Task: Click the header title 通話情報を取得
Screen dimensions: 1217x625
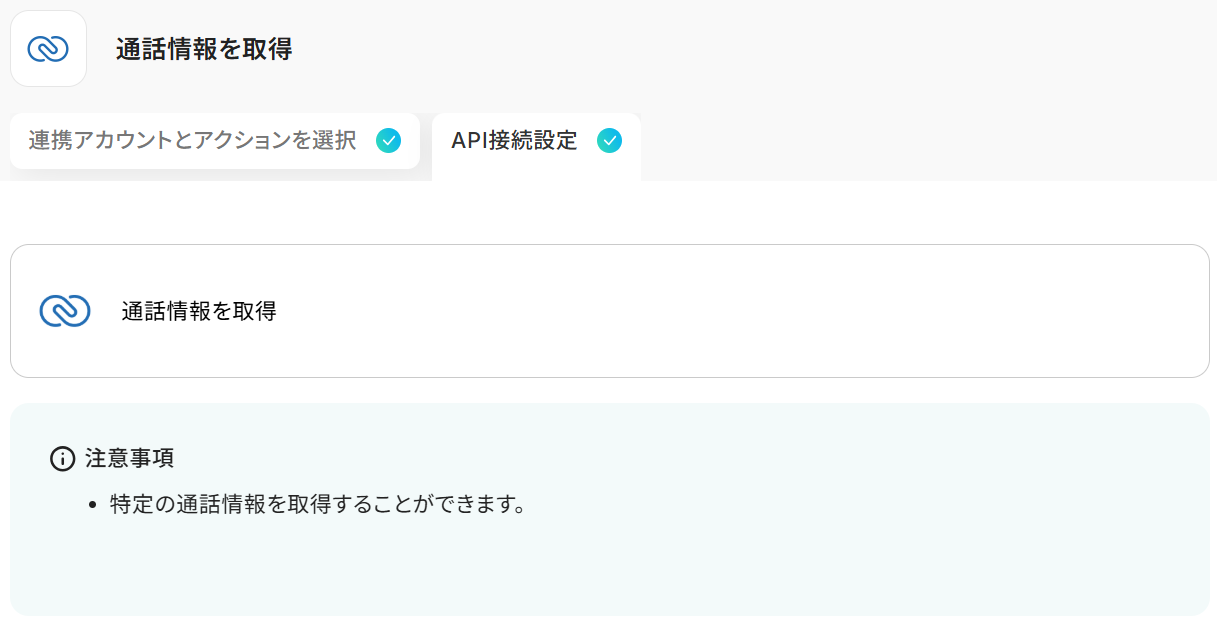Action: (203, 49)
